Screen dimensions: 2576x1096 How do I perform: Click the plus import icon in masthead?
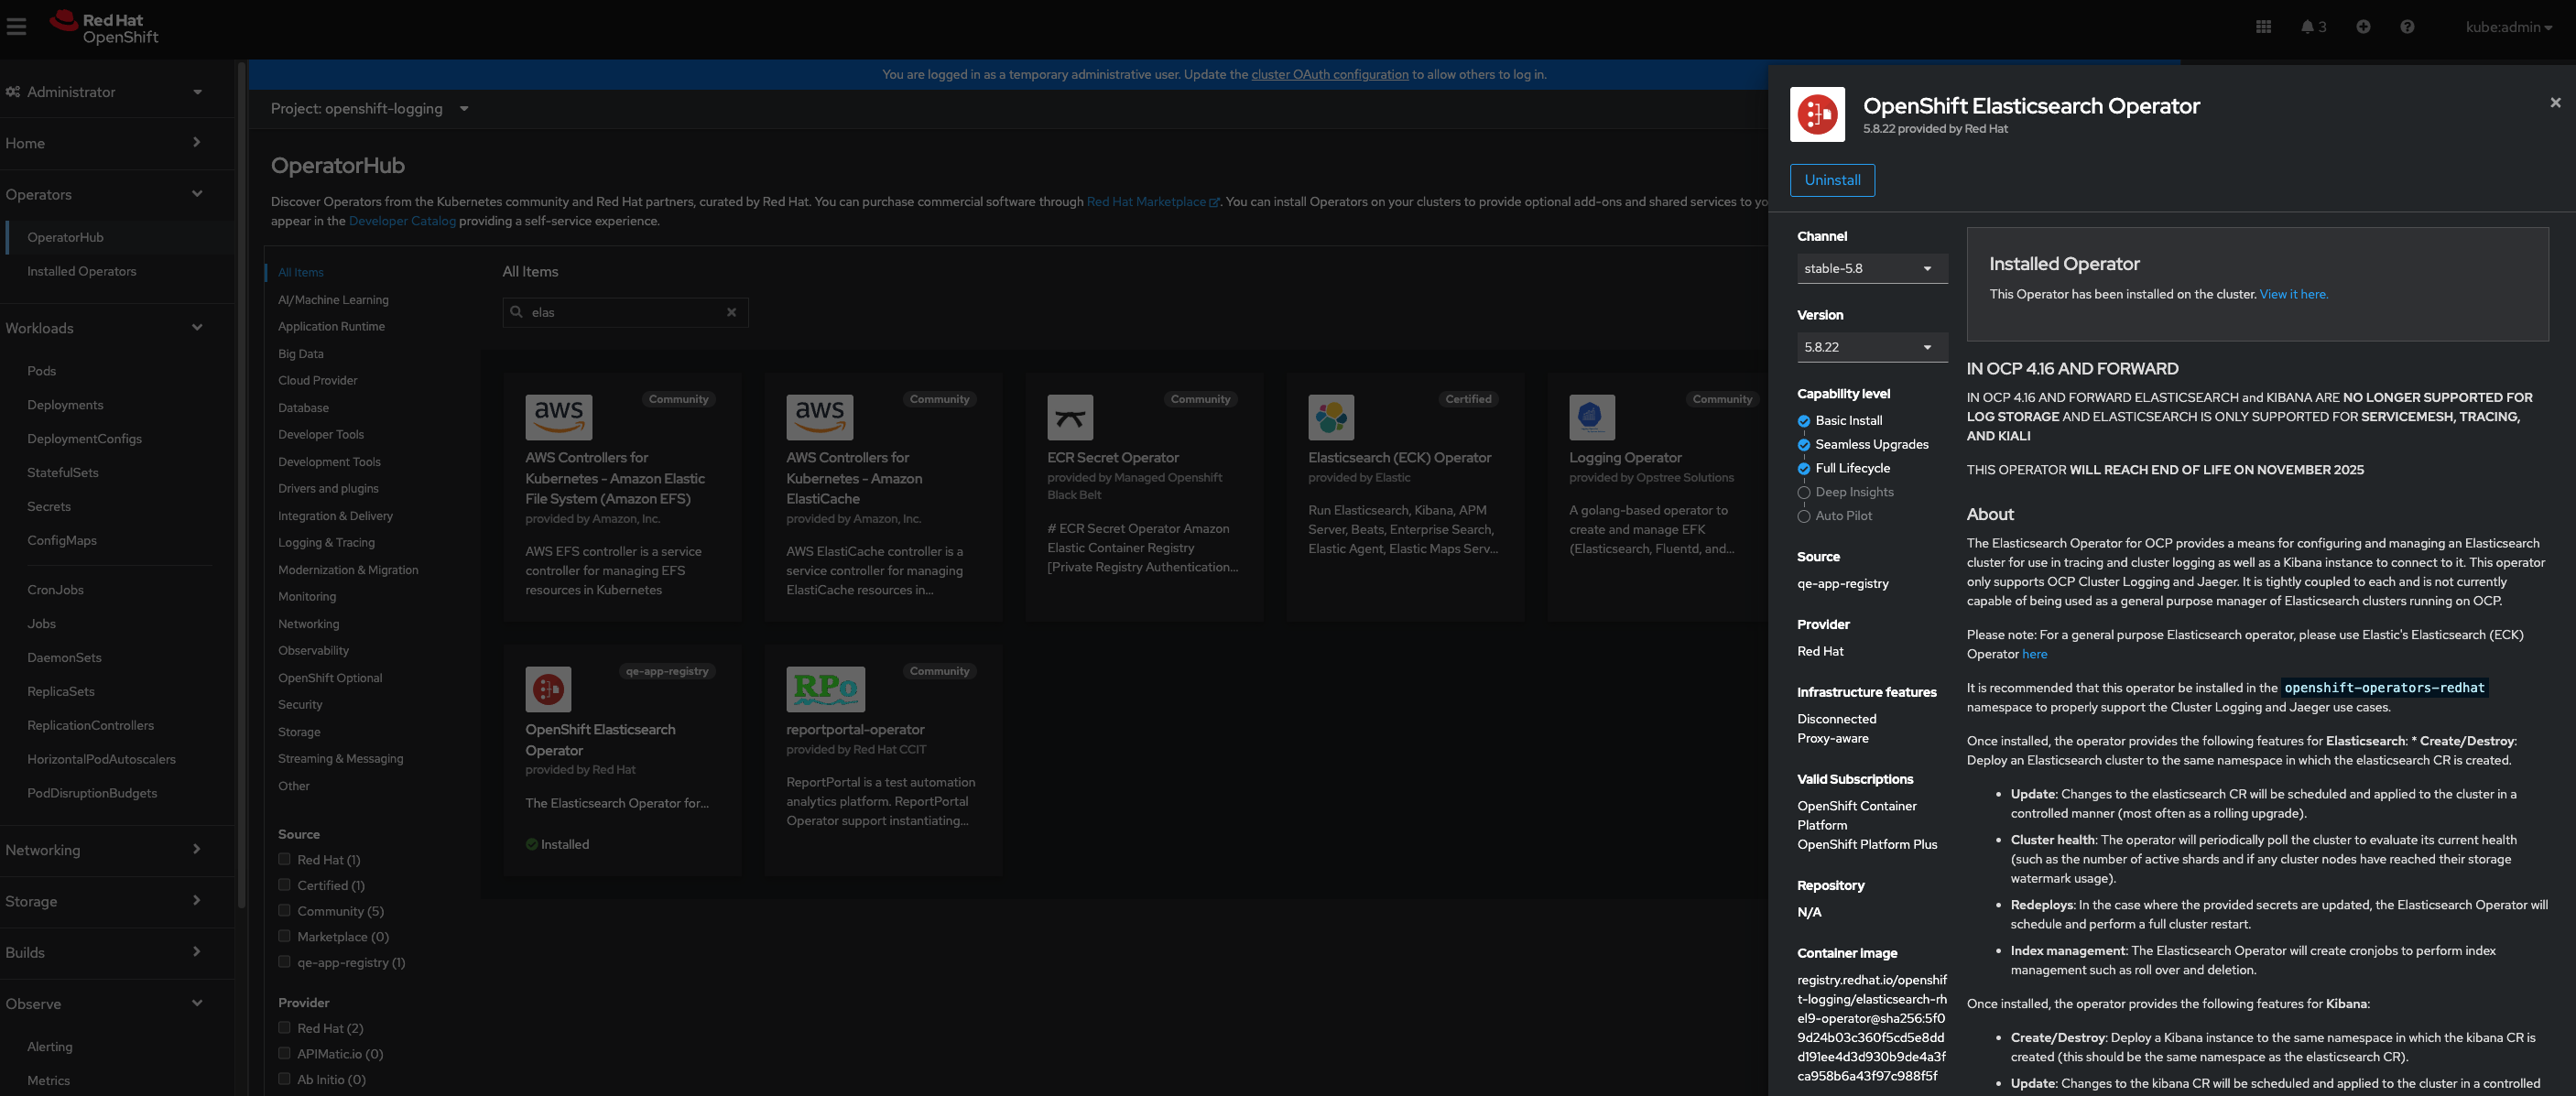click(x=2362, y=27)
